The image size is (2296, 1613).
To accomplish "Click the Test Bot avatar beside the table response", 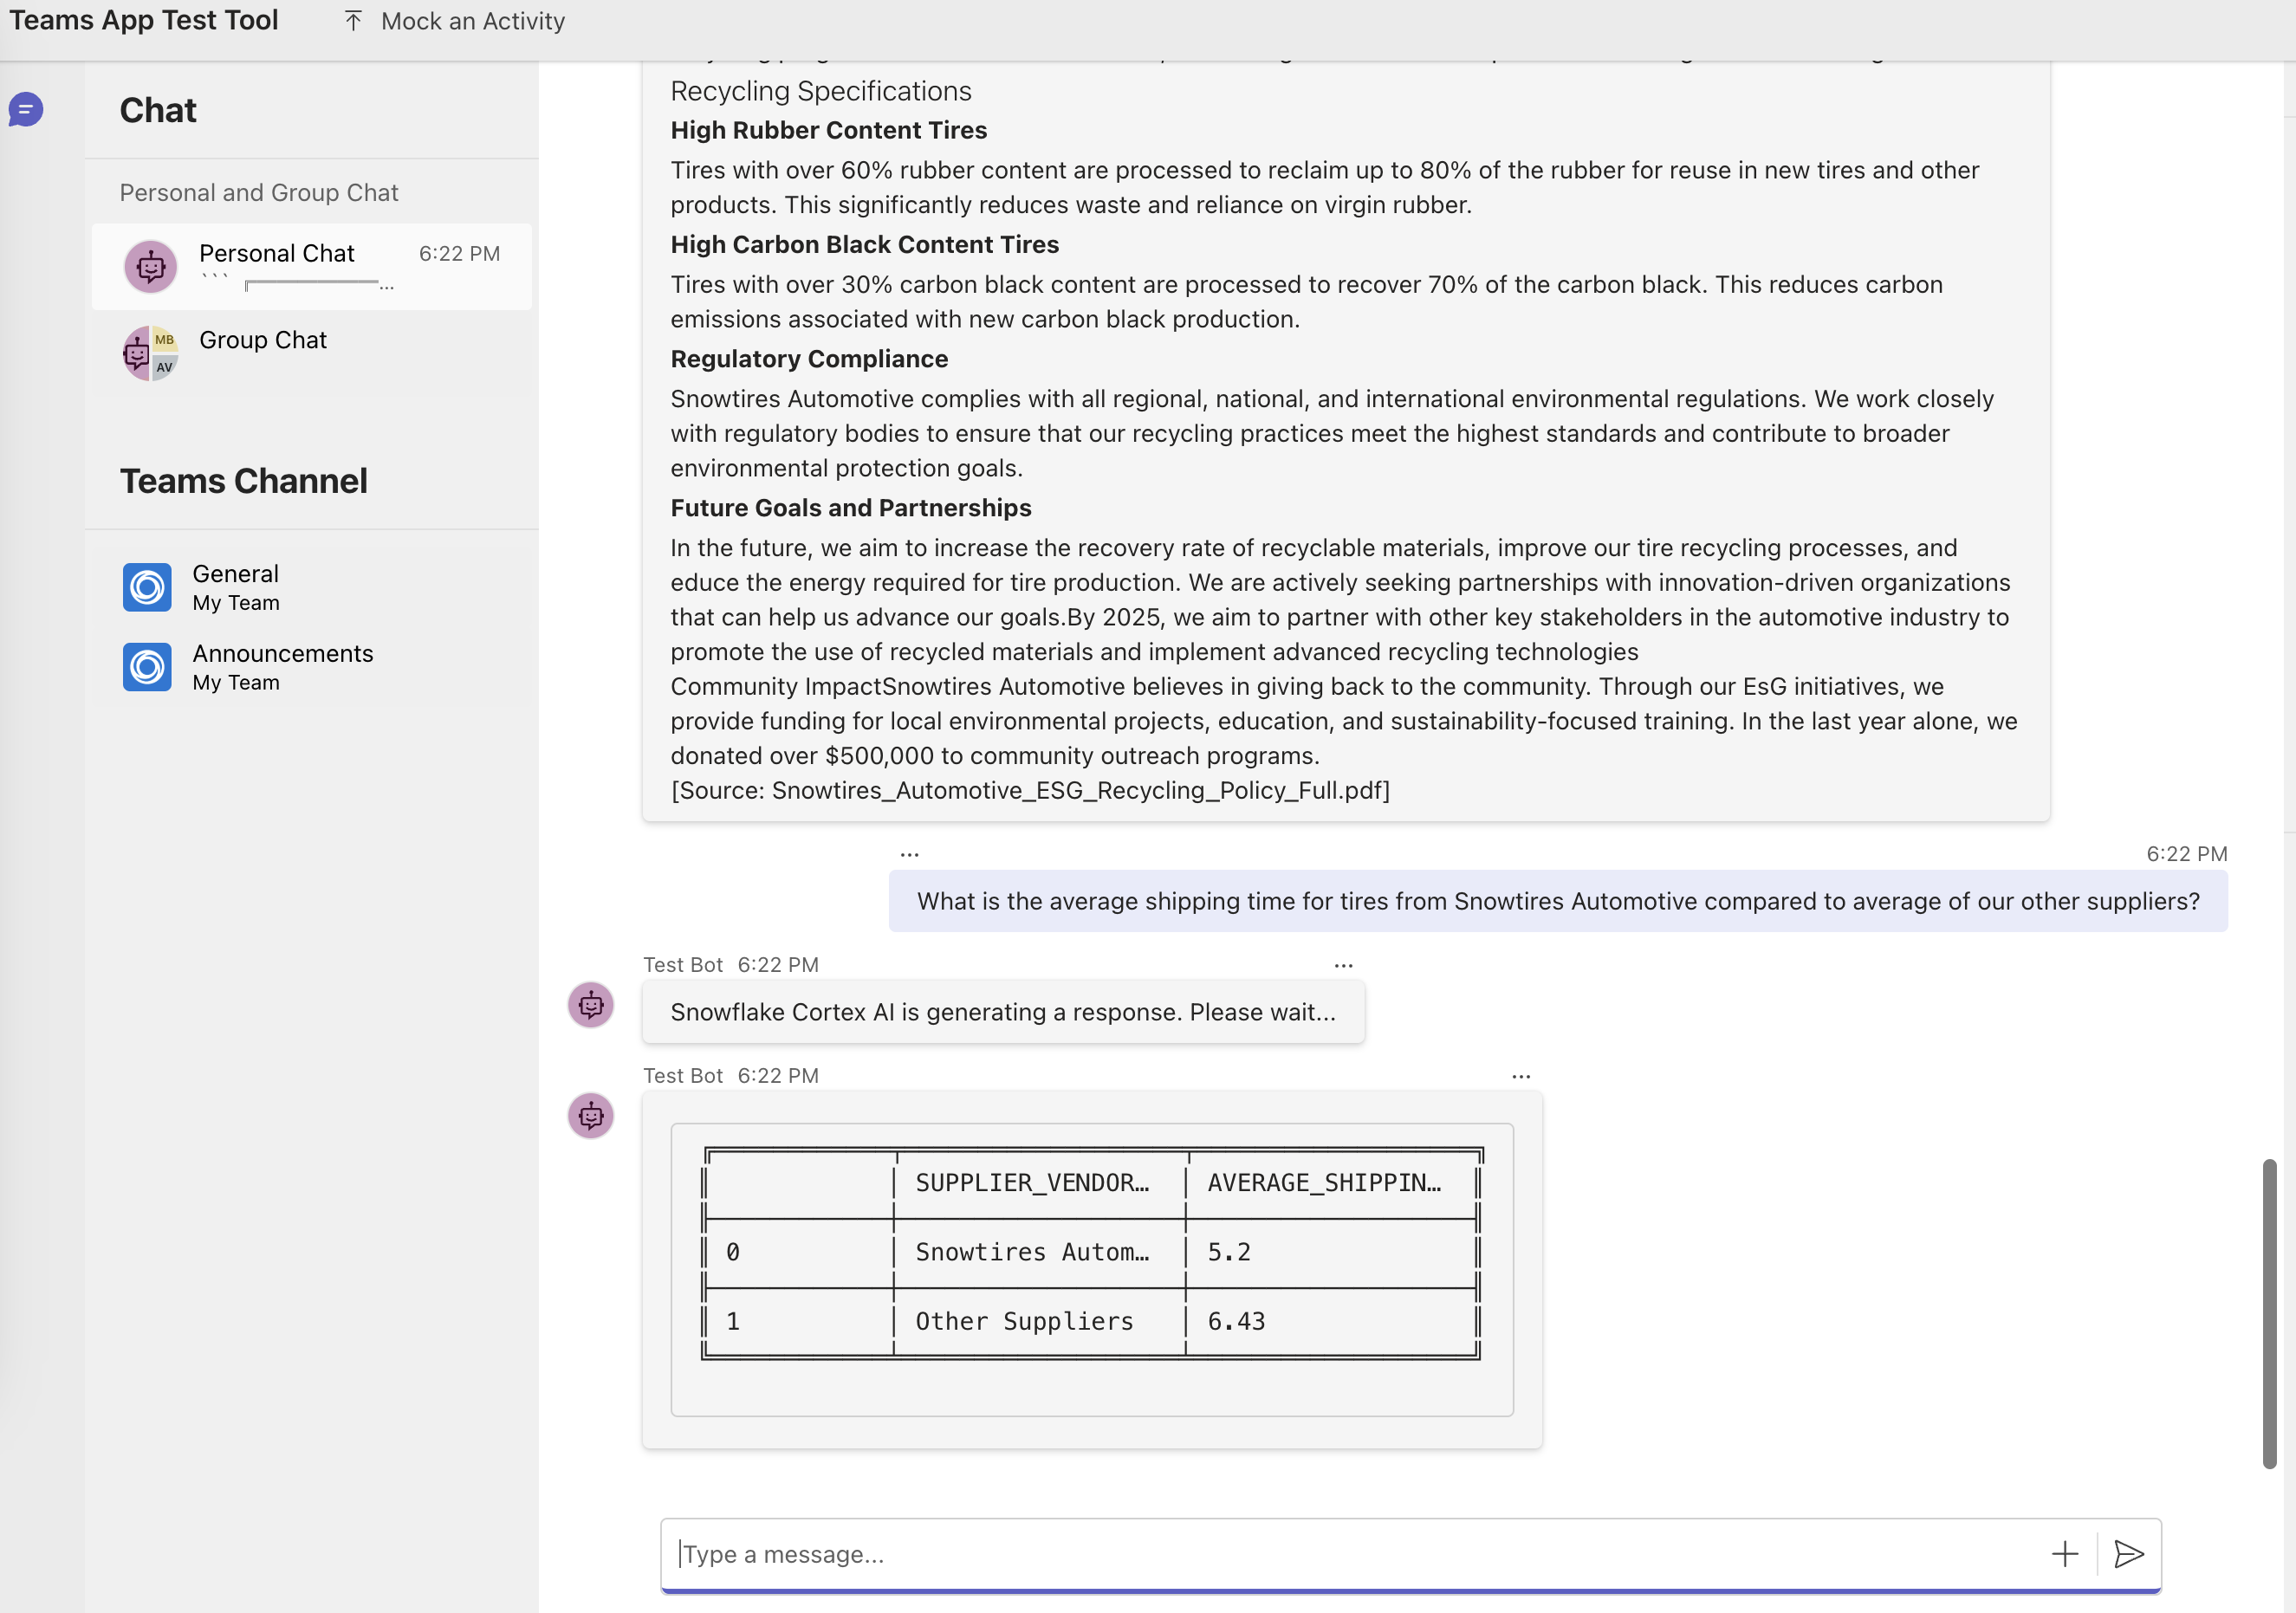I will [591, 1116].
